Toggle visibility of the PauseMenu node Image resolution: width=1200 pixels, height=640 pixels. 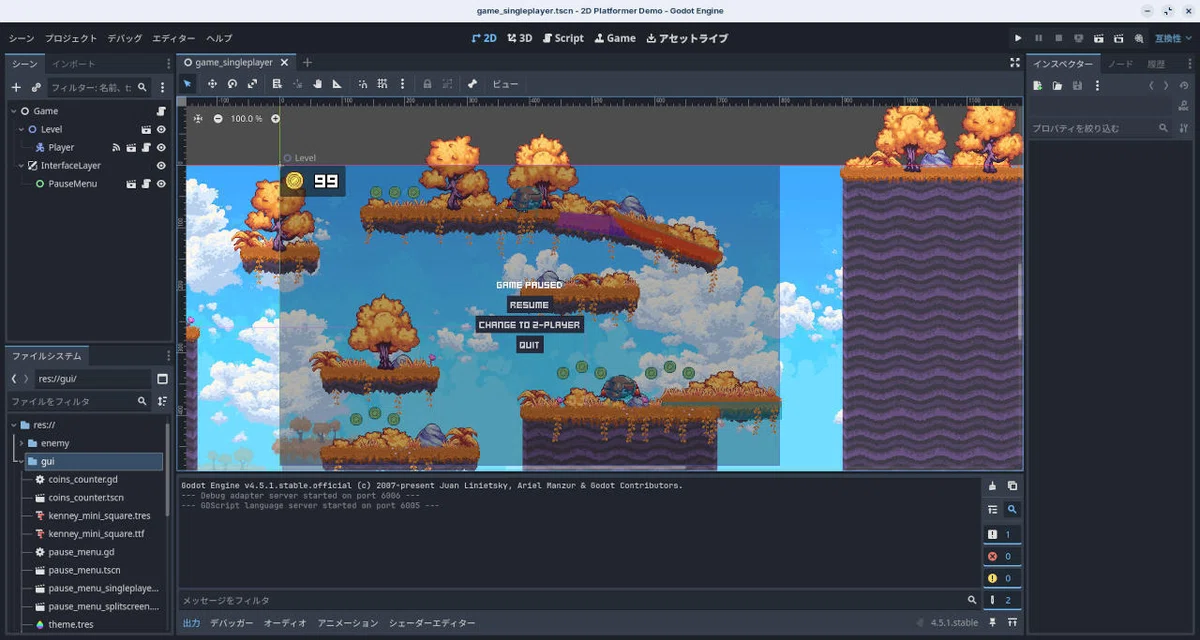click(x=161, y=184)
